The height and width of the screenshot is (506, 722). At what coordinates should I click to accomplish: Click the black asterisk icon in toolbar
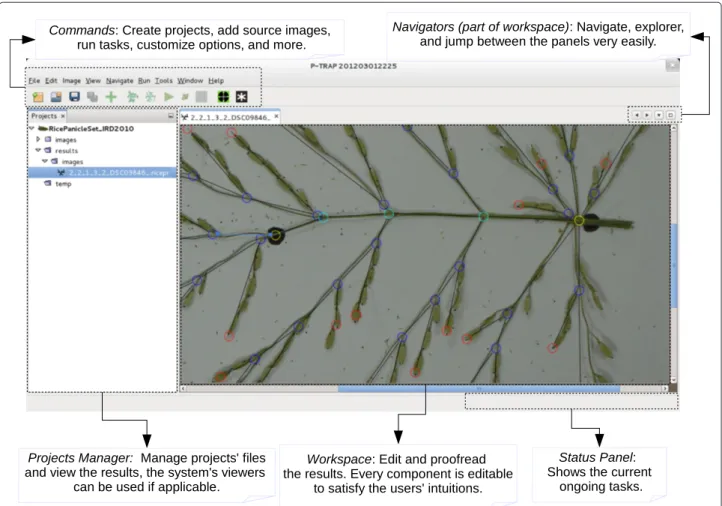click(242, 97)
